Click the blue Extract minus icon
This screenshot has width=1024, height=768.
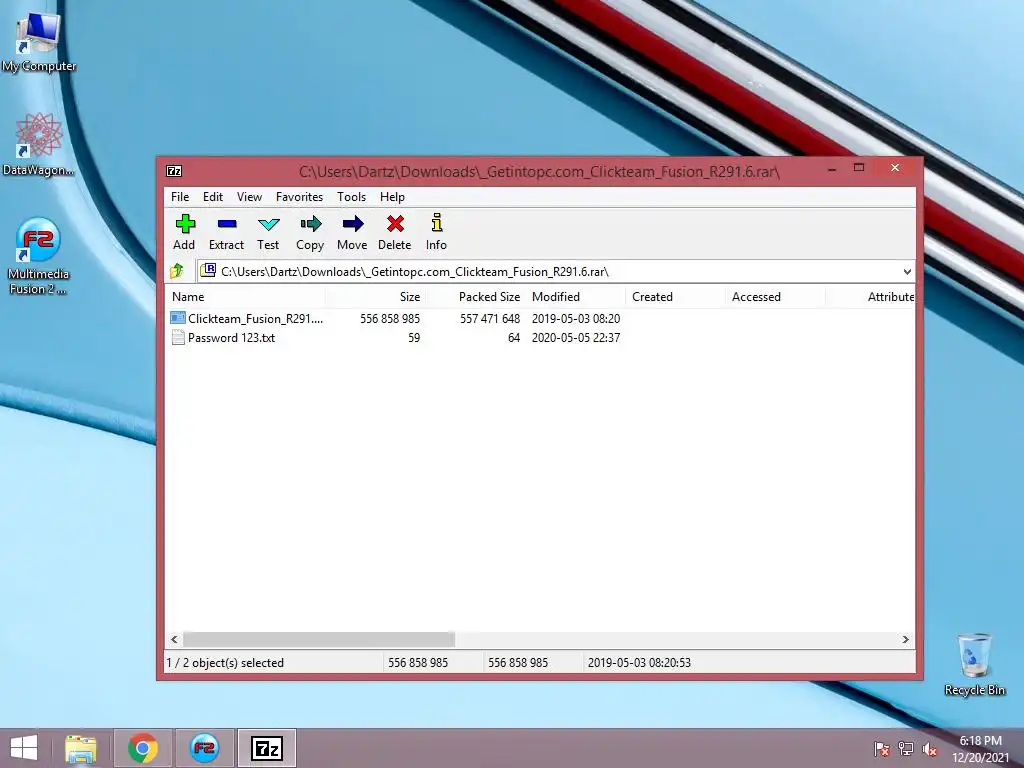227,224
